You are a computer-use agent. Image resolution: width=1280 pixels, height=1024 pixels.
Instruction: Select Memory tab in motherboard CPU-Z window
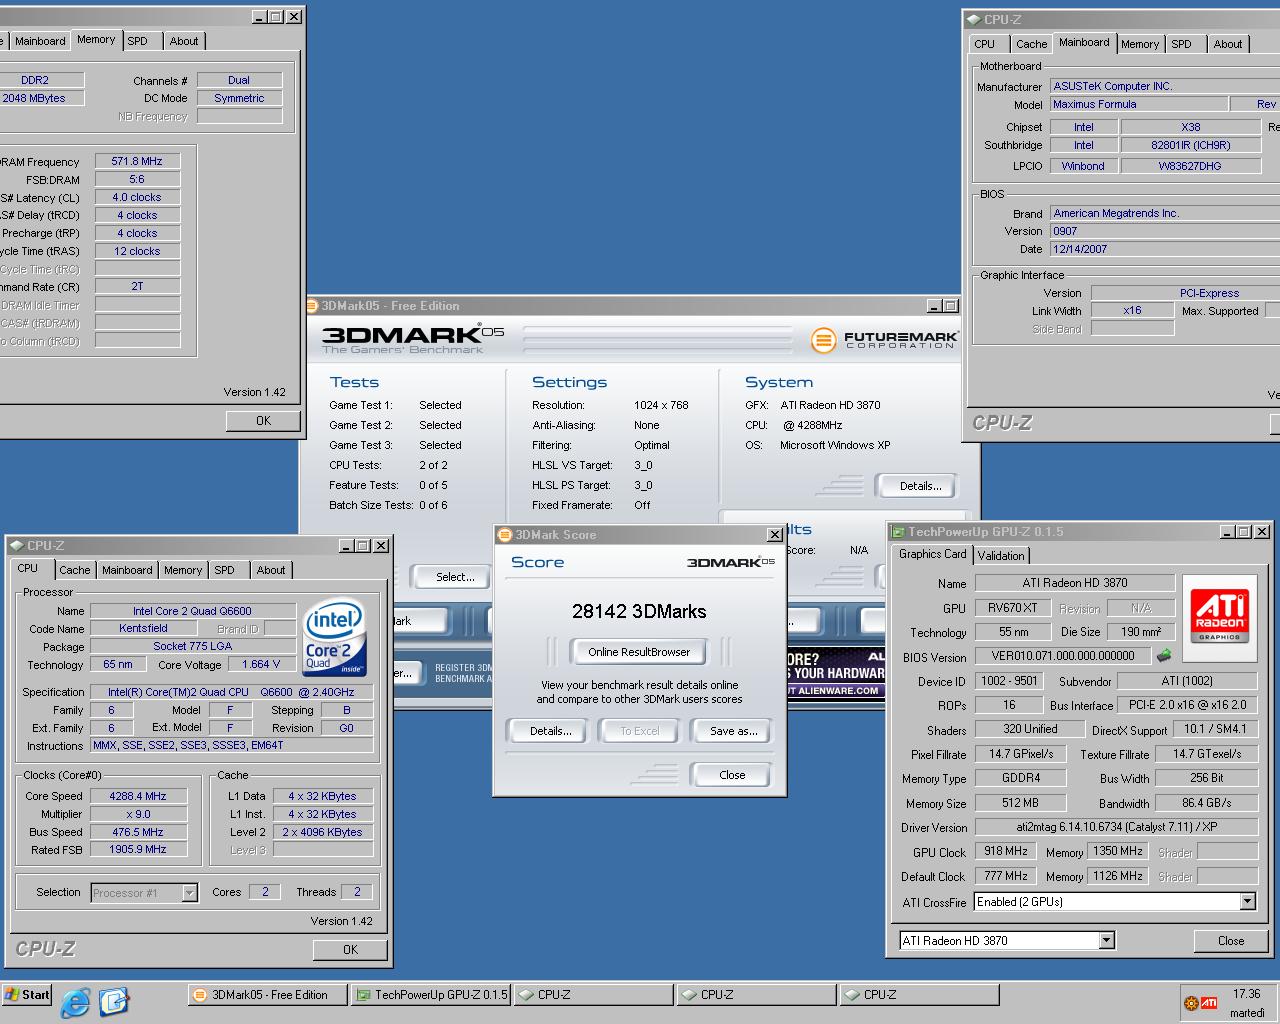pyautogui.click(x=1139, y=44)
